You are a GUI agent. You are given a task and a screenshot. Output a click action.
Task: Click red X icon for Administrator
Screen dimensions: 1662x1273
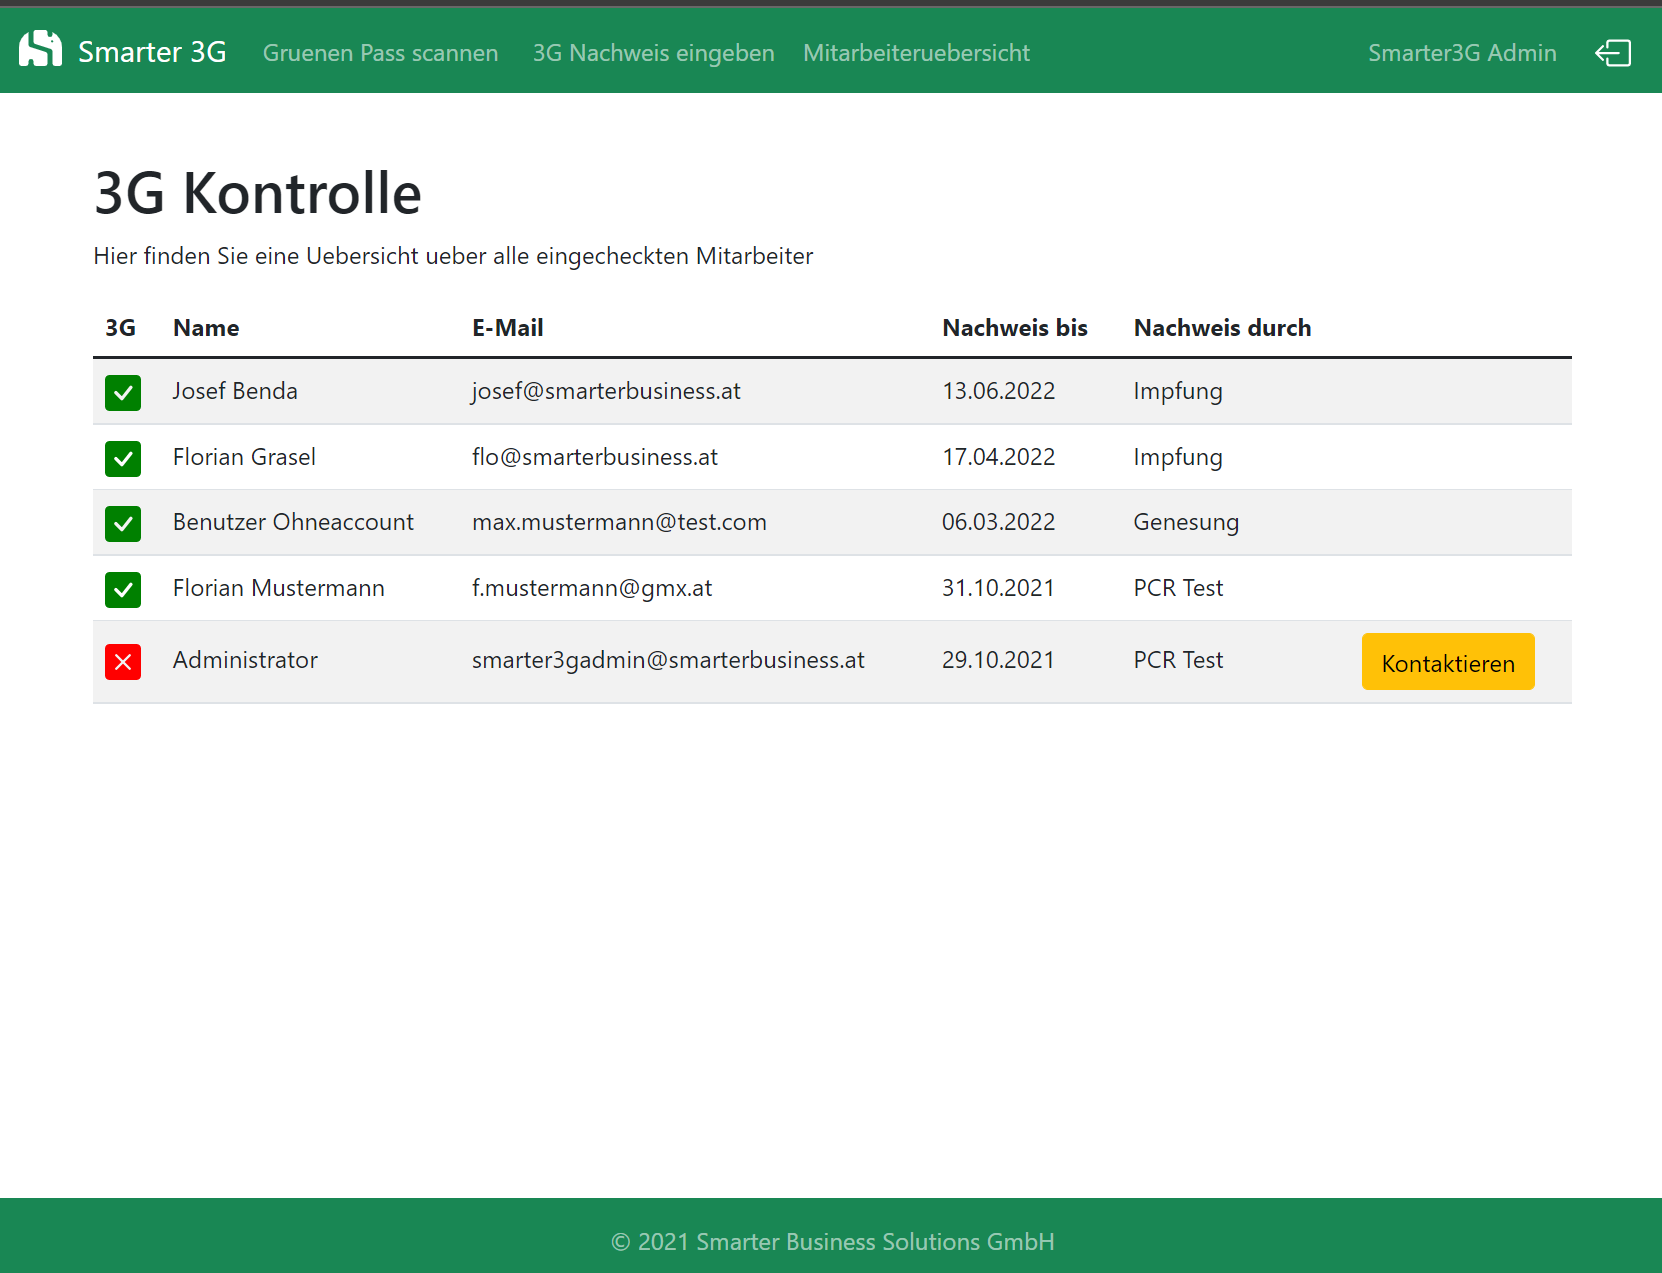pos(123,662)
